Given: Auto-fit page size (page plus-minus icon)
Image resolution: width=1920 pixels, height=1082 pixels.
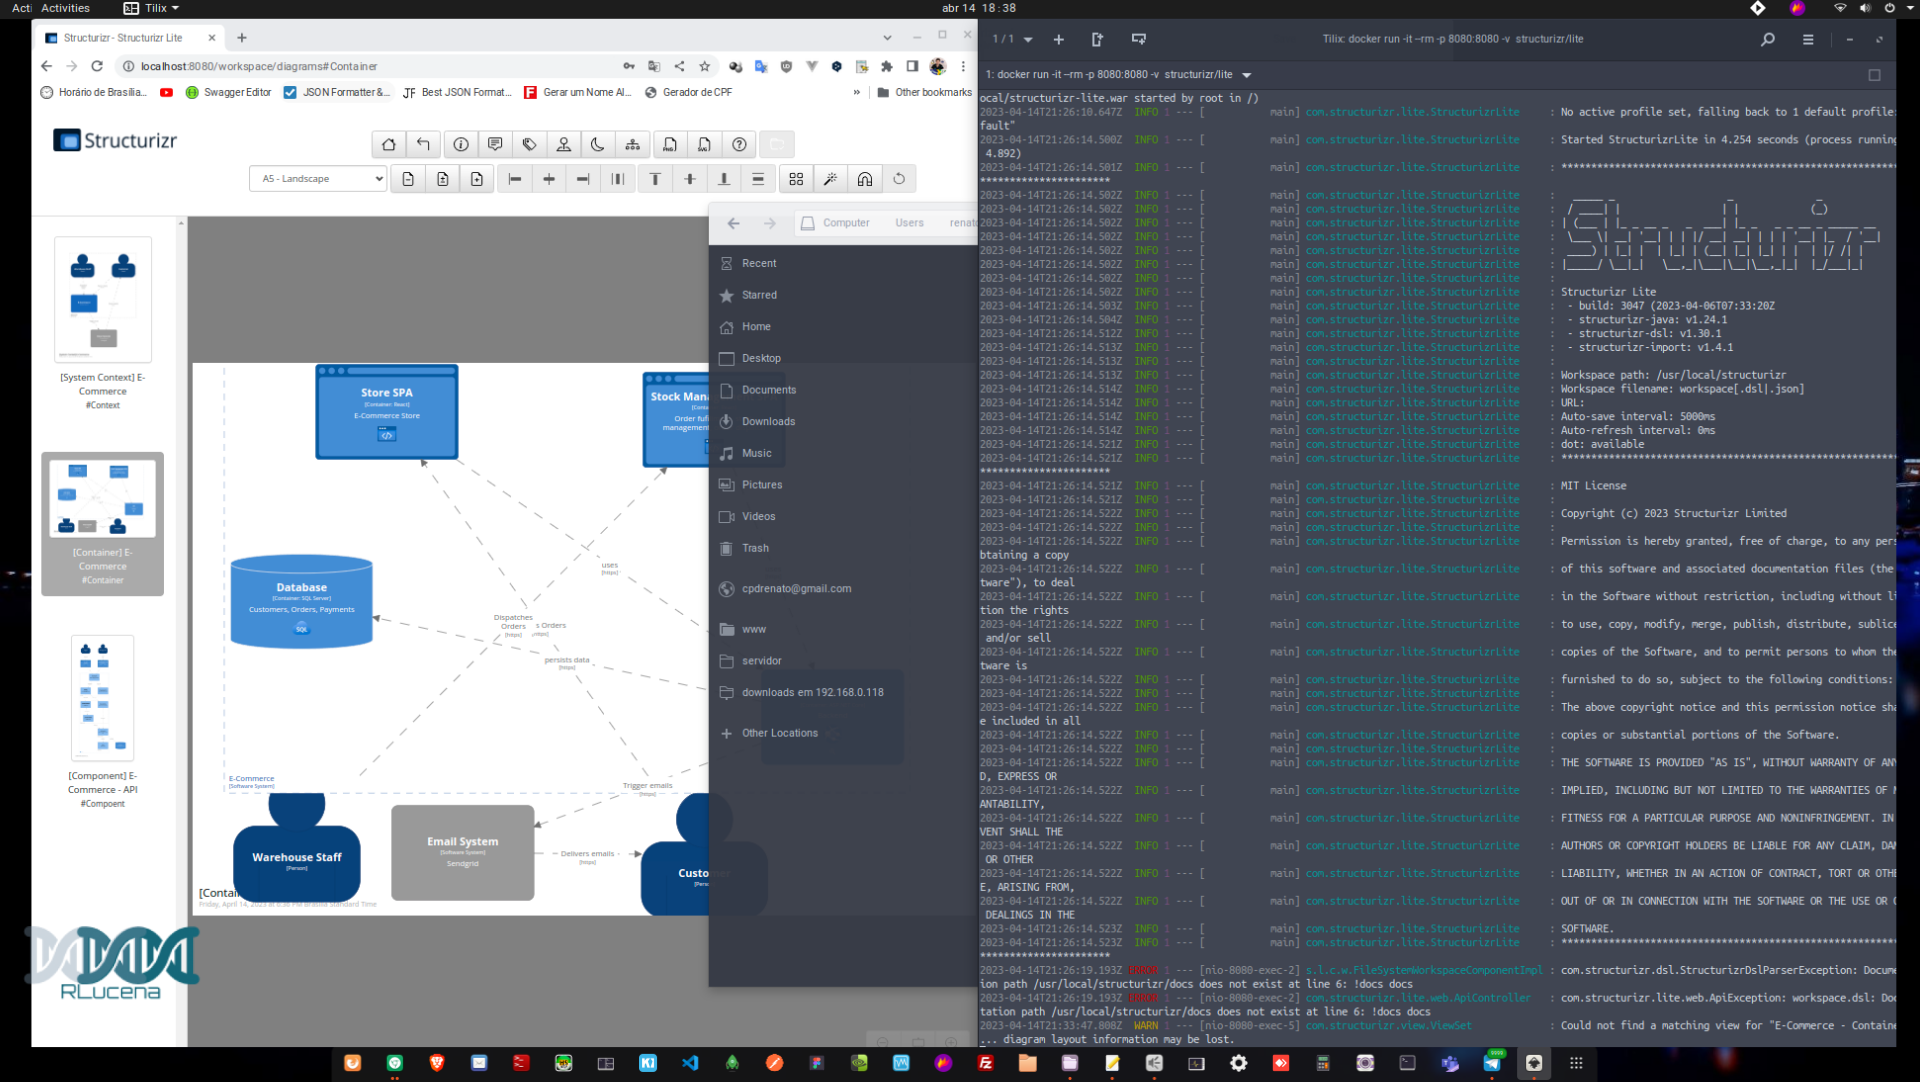Looking at the screenshot, I should click(443, 179).
